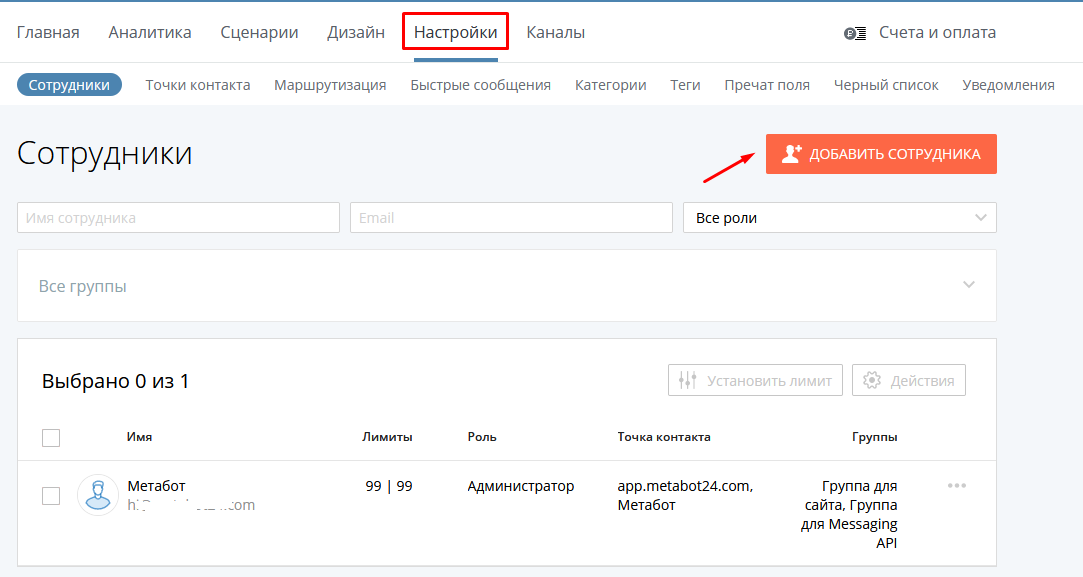Click the ruble billing icon beside Счета и оплата
The width and height of the screenshot is (1083, 577).
pyautogui.click(x=855, y=33)
